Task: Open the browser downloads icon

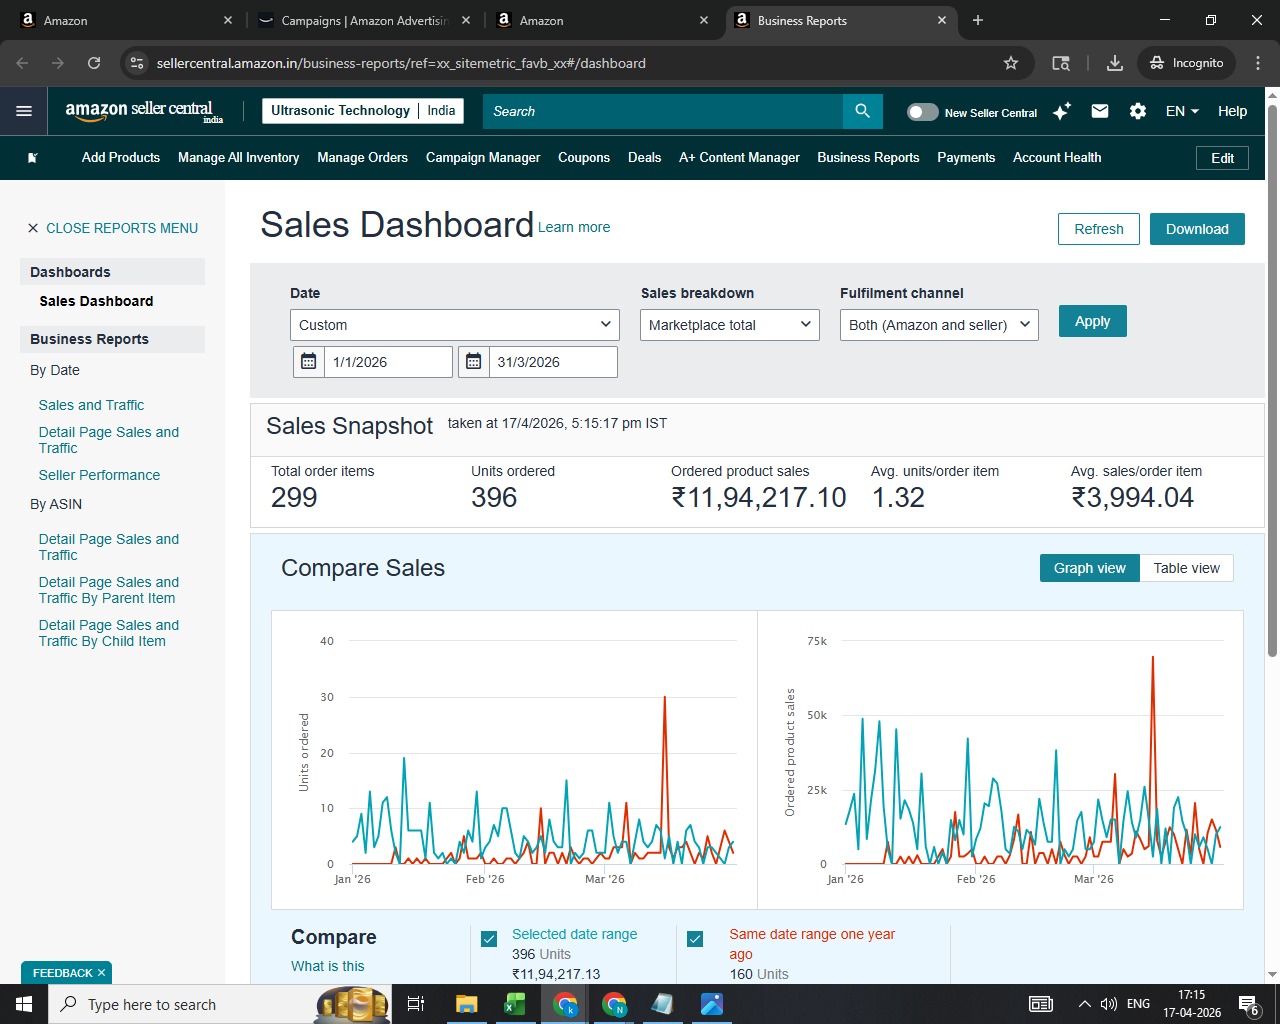Action: tap(1115, 63)
